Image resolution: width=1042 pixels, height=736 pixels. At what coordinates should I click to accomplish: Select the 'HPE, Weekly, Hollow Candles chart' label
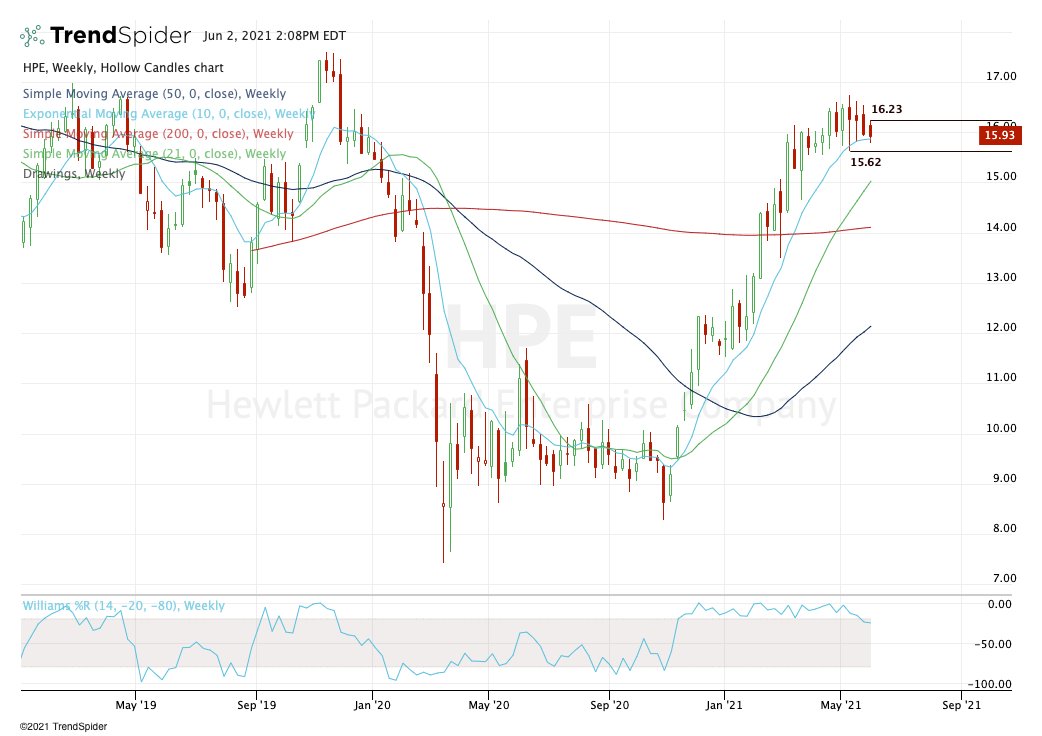tap(123, 68)
